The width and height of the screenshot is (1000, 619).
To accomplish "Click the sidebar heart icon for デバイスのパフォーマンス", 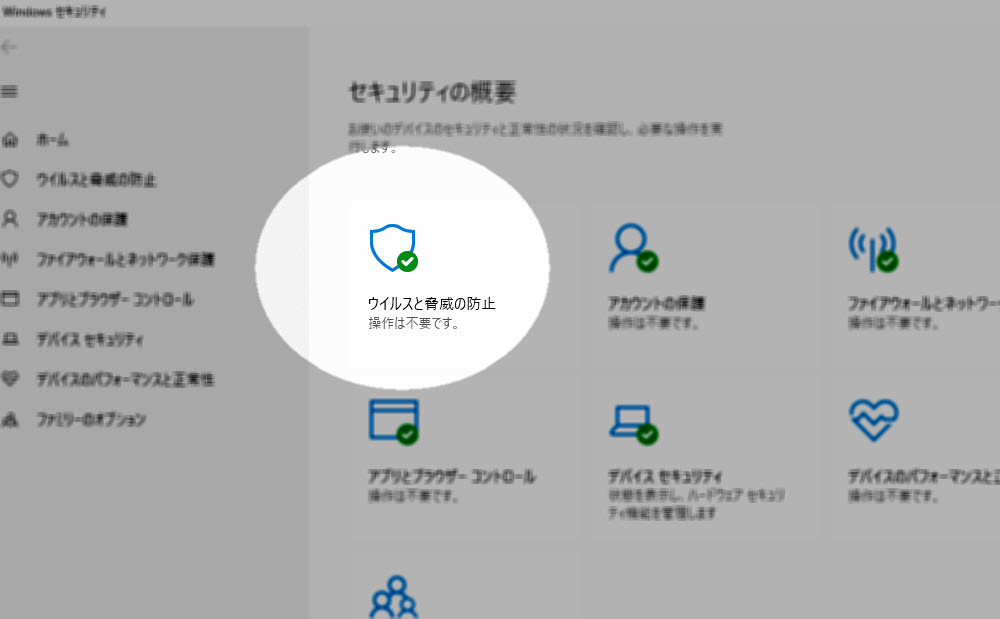I will tap(10, 380).
